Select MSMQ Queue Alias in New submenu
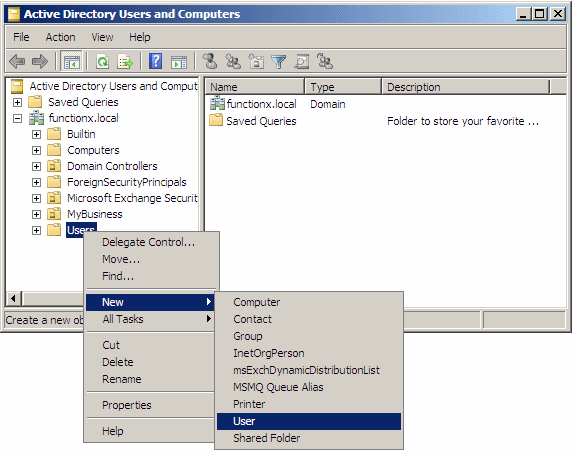The height and width of the screenshot is (453, 573). [309, 387]
